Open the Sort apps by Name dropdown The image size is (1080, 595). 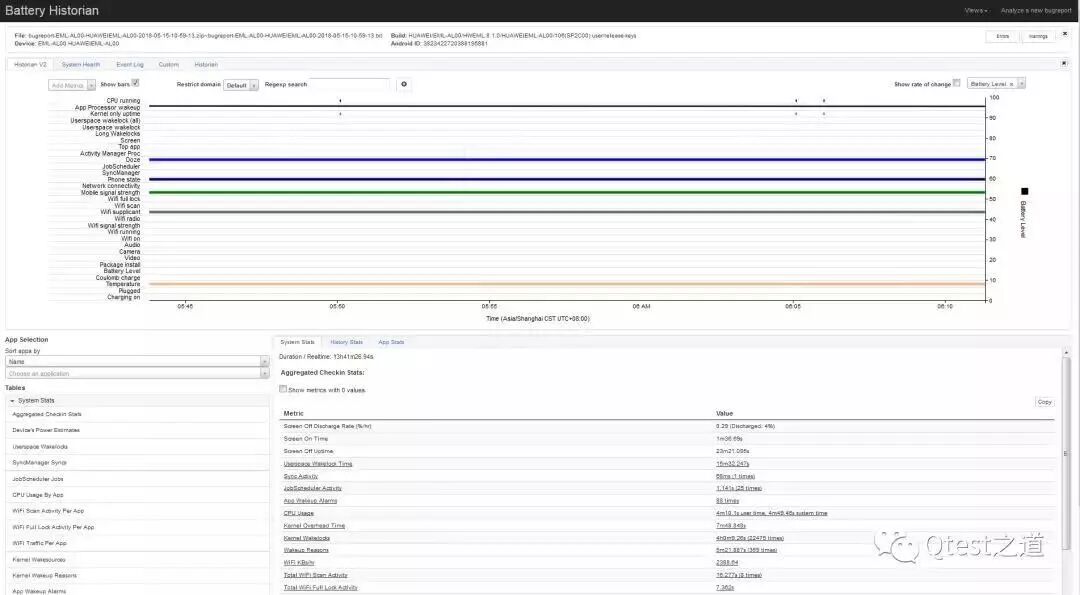[x=136, y=362]
